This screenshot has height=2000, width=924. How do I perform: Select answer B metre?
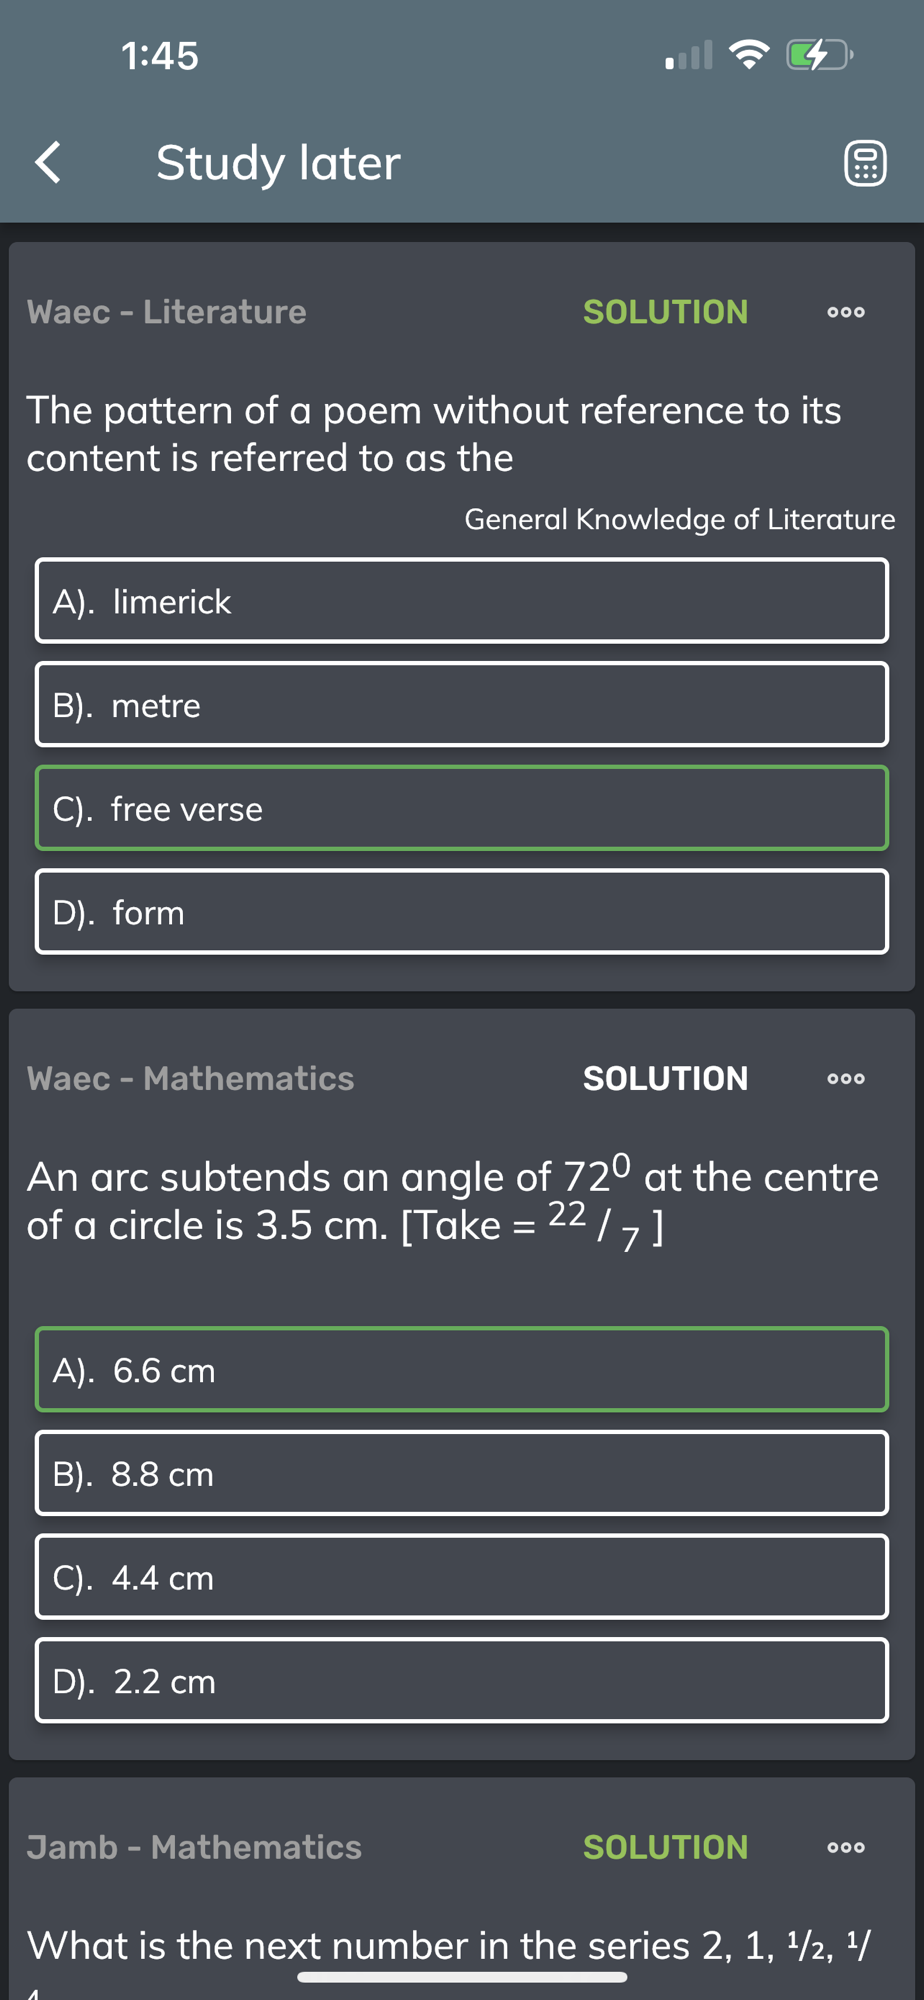coord(462,705)
